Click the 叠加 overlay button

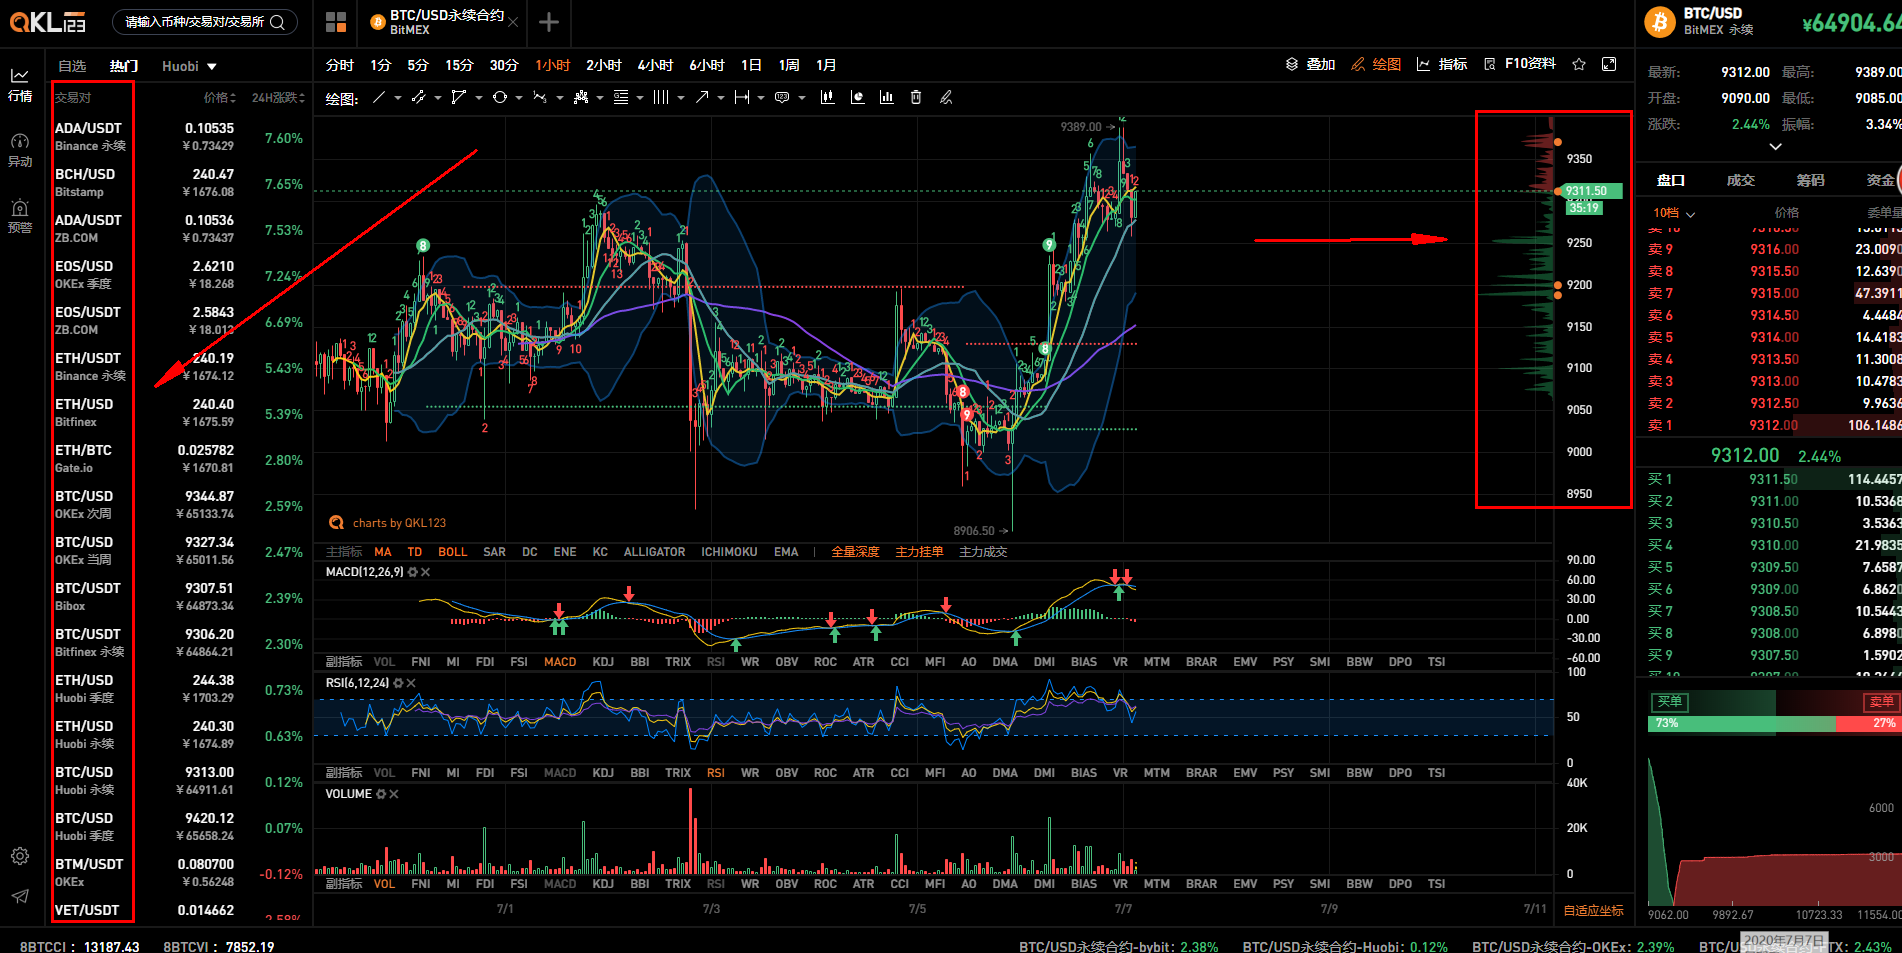pos(1310,64)
